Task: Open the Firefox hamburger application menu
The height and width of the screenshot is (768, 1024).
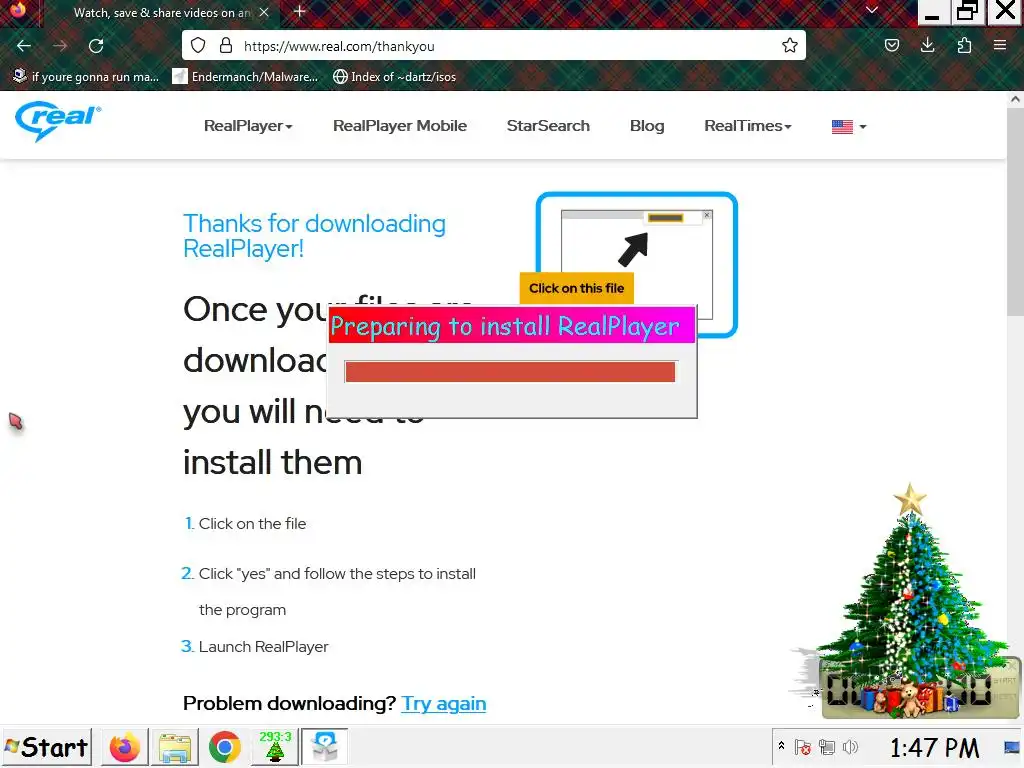Action: [999, 46]
